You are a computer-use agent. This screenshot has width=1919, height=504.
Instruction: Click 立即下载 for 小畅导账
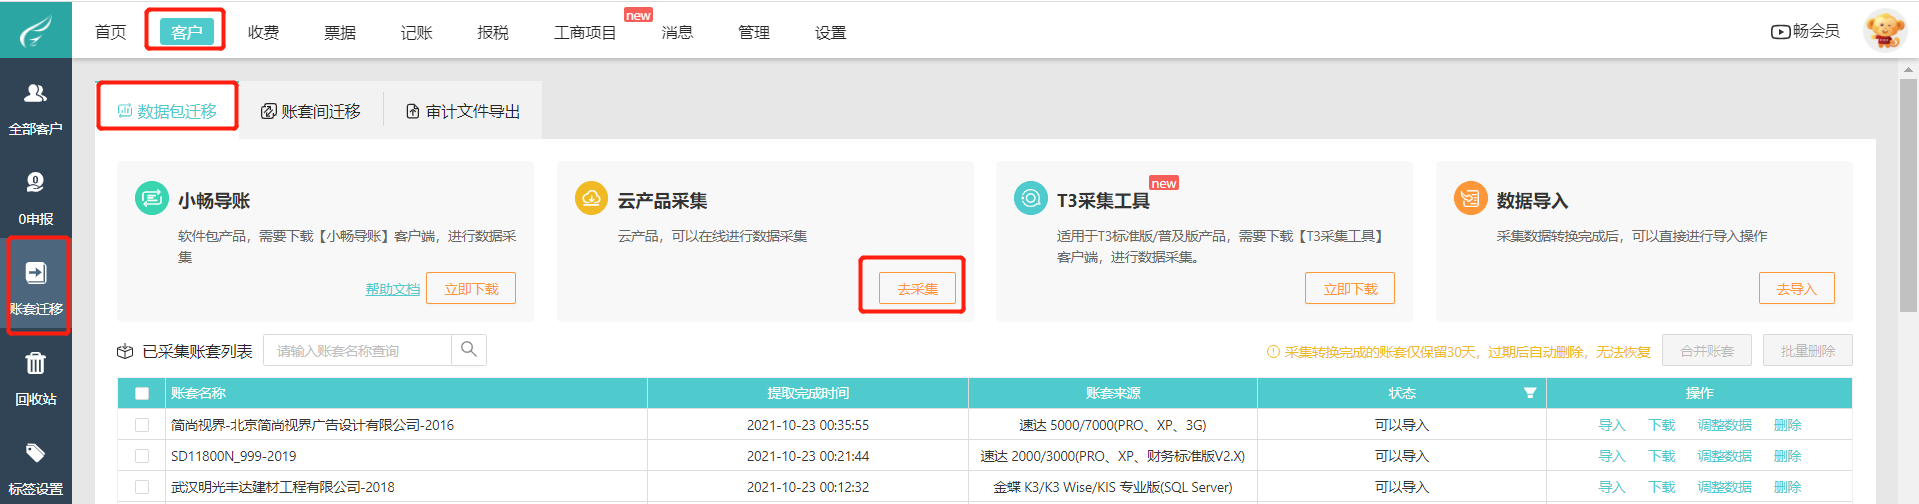pyautogui.click(x=471, y=288)
